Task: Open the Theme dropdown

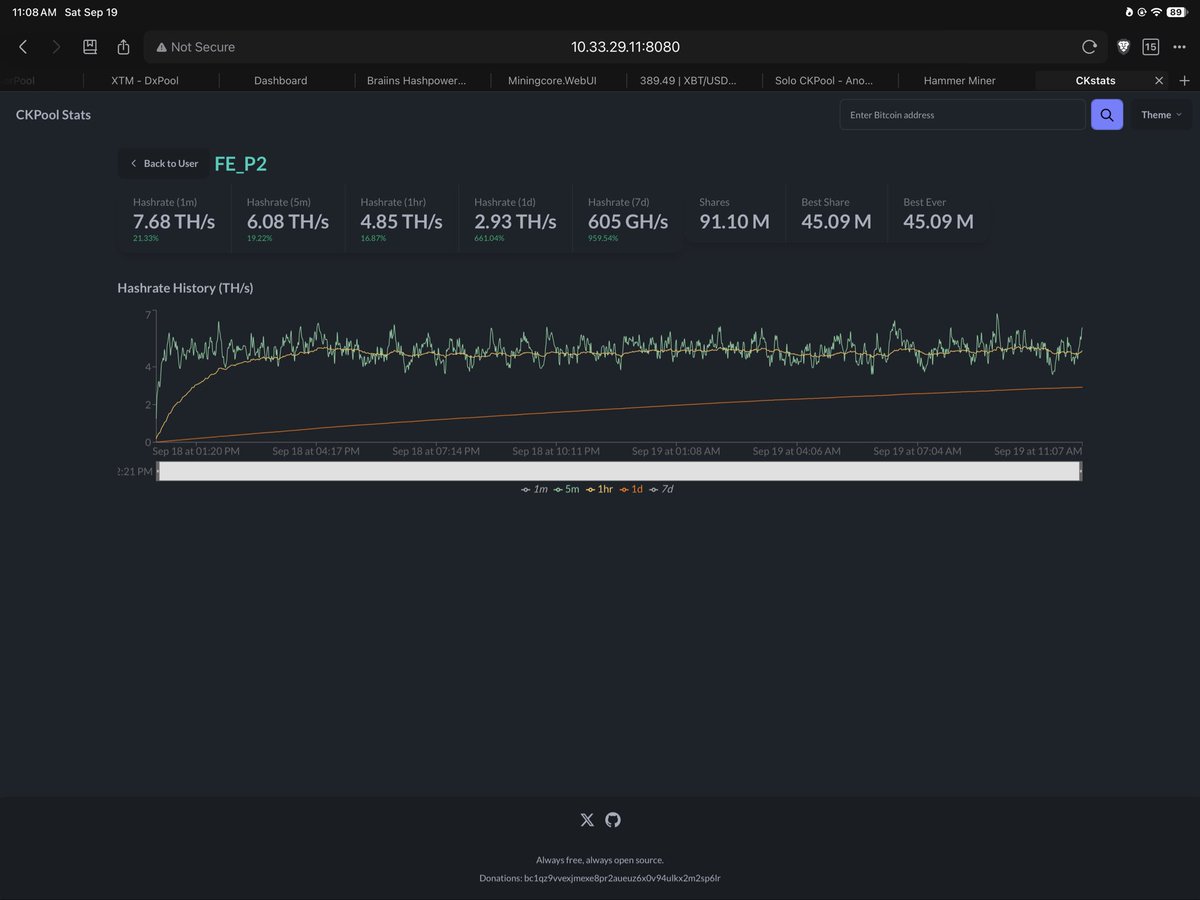Action: tap(1161, 115)
